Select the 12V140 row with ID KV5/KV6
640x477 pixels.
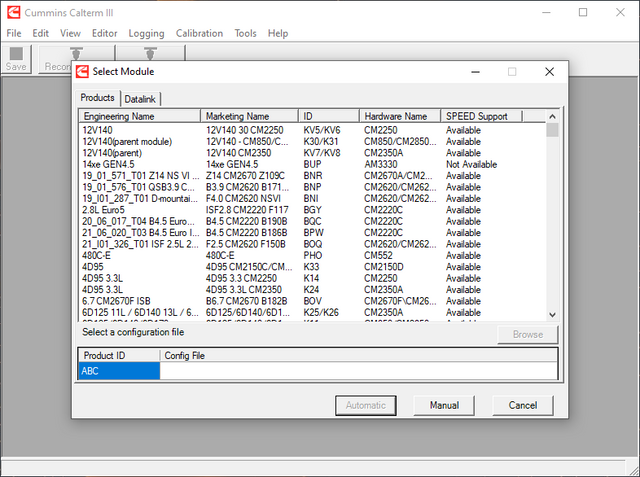click(312, 130)
